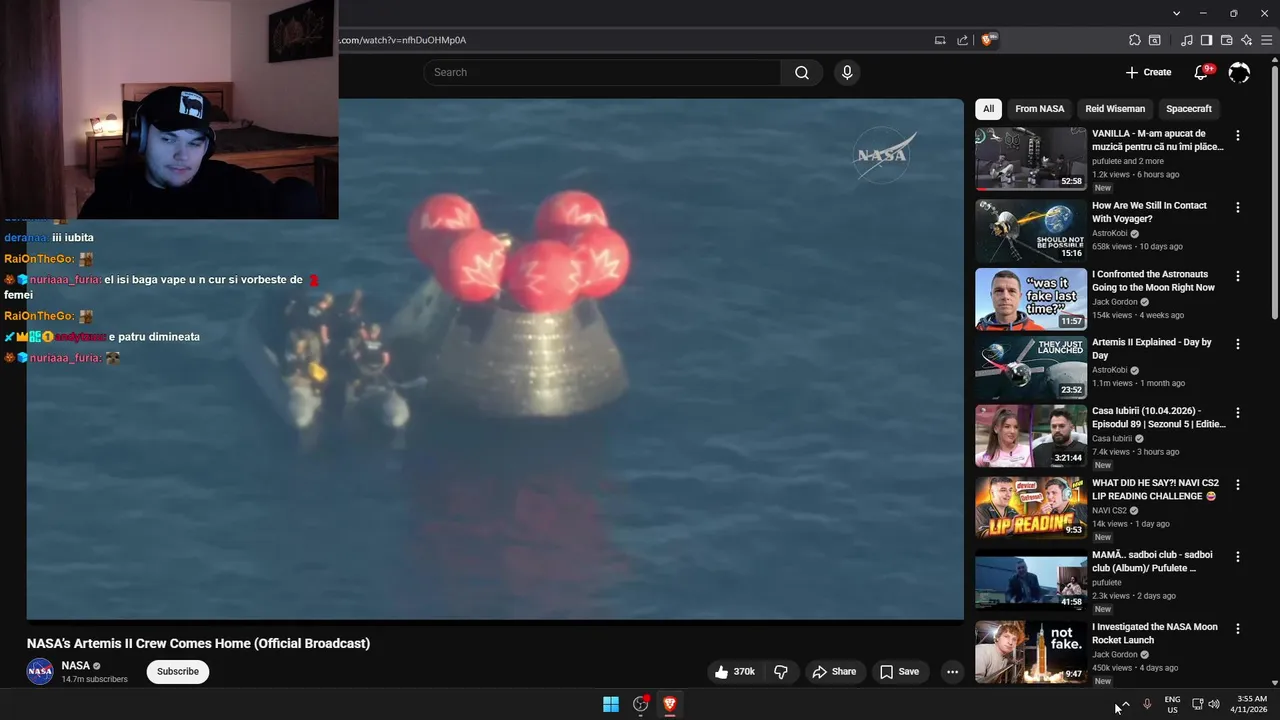This screenshot has height=720, width=1280.
Task: Like the NASA video with thumbs up
Action: pyautogui.click(x=734, y=672)
